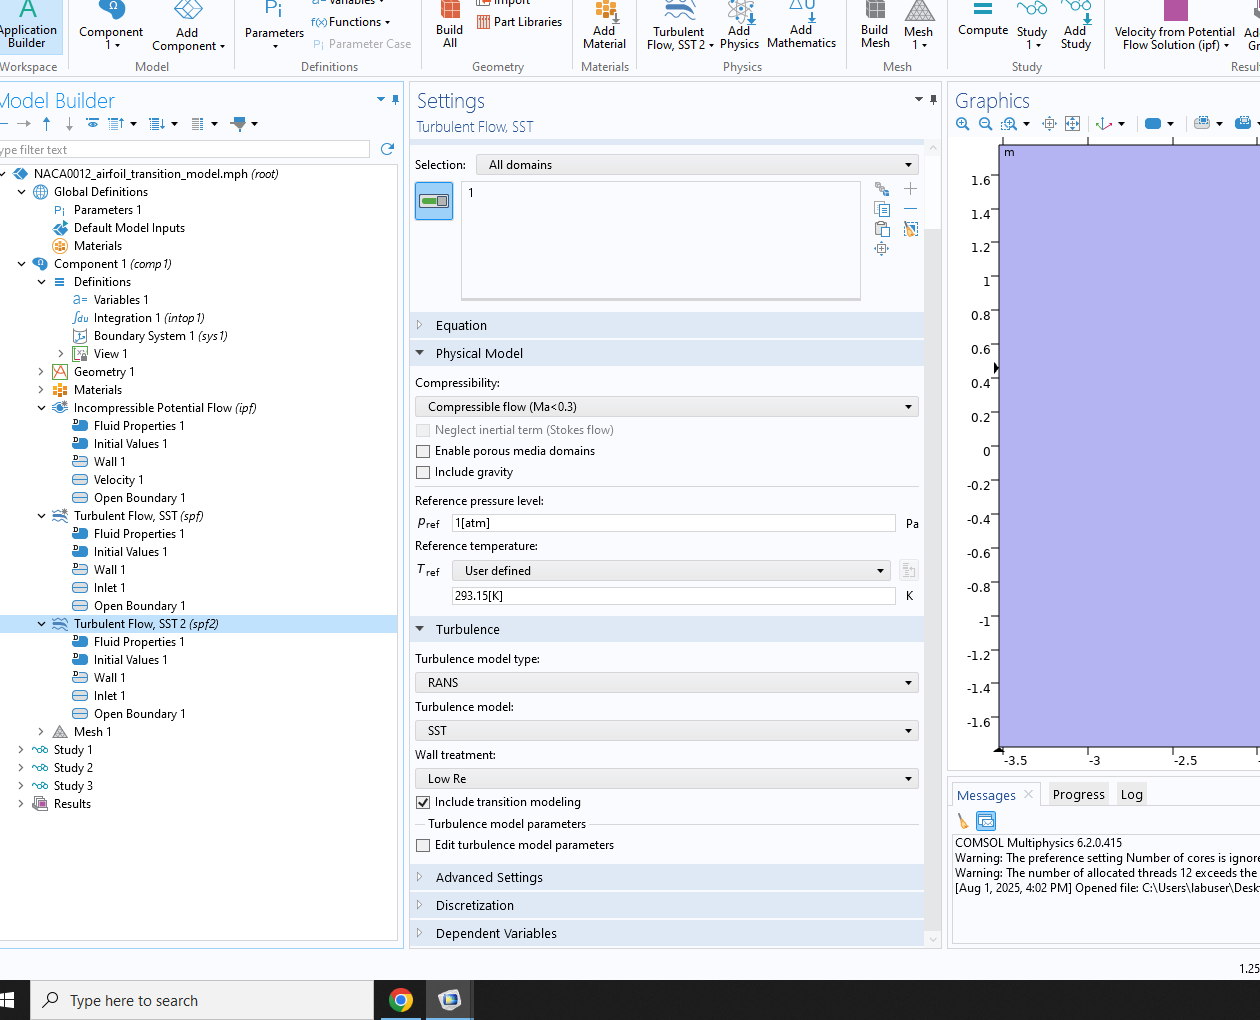1260x1020 pixels.
Task: Check the Include gravity option
Action: tap(423, 472)
